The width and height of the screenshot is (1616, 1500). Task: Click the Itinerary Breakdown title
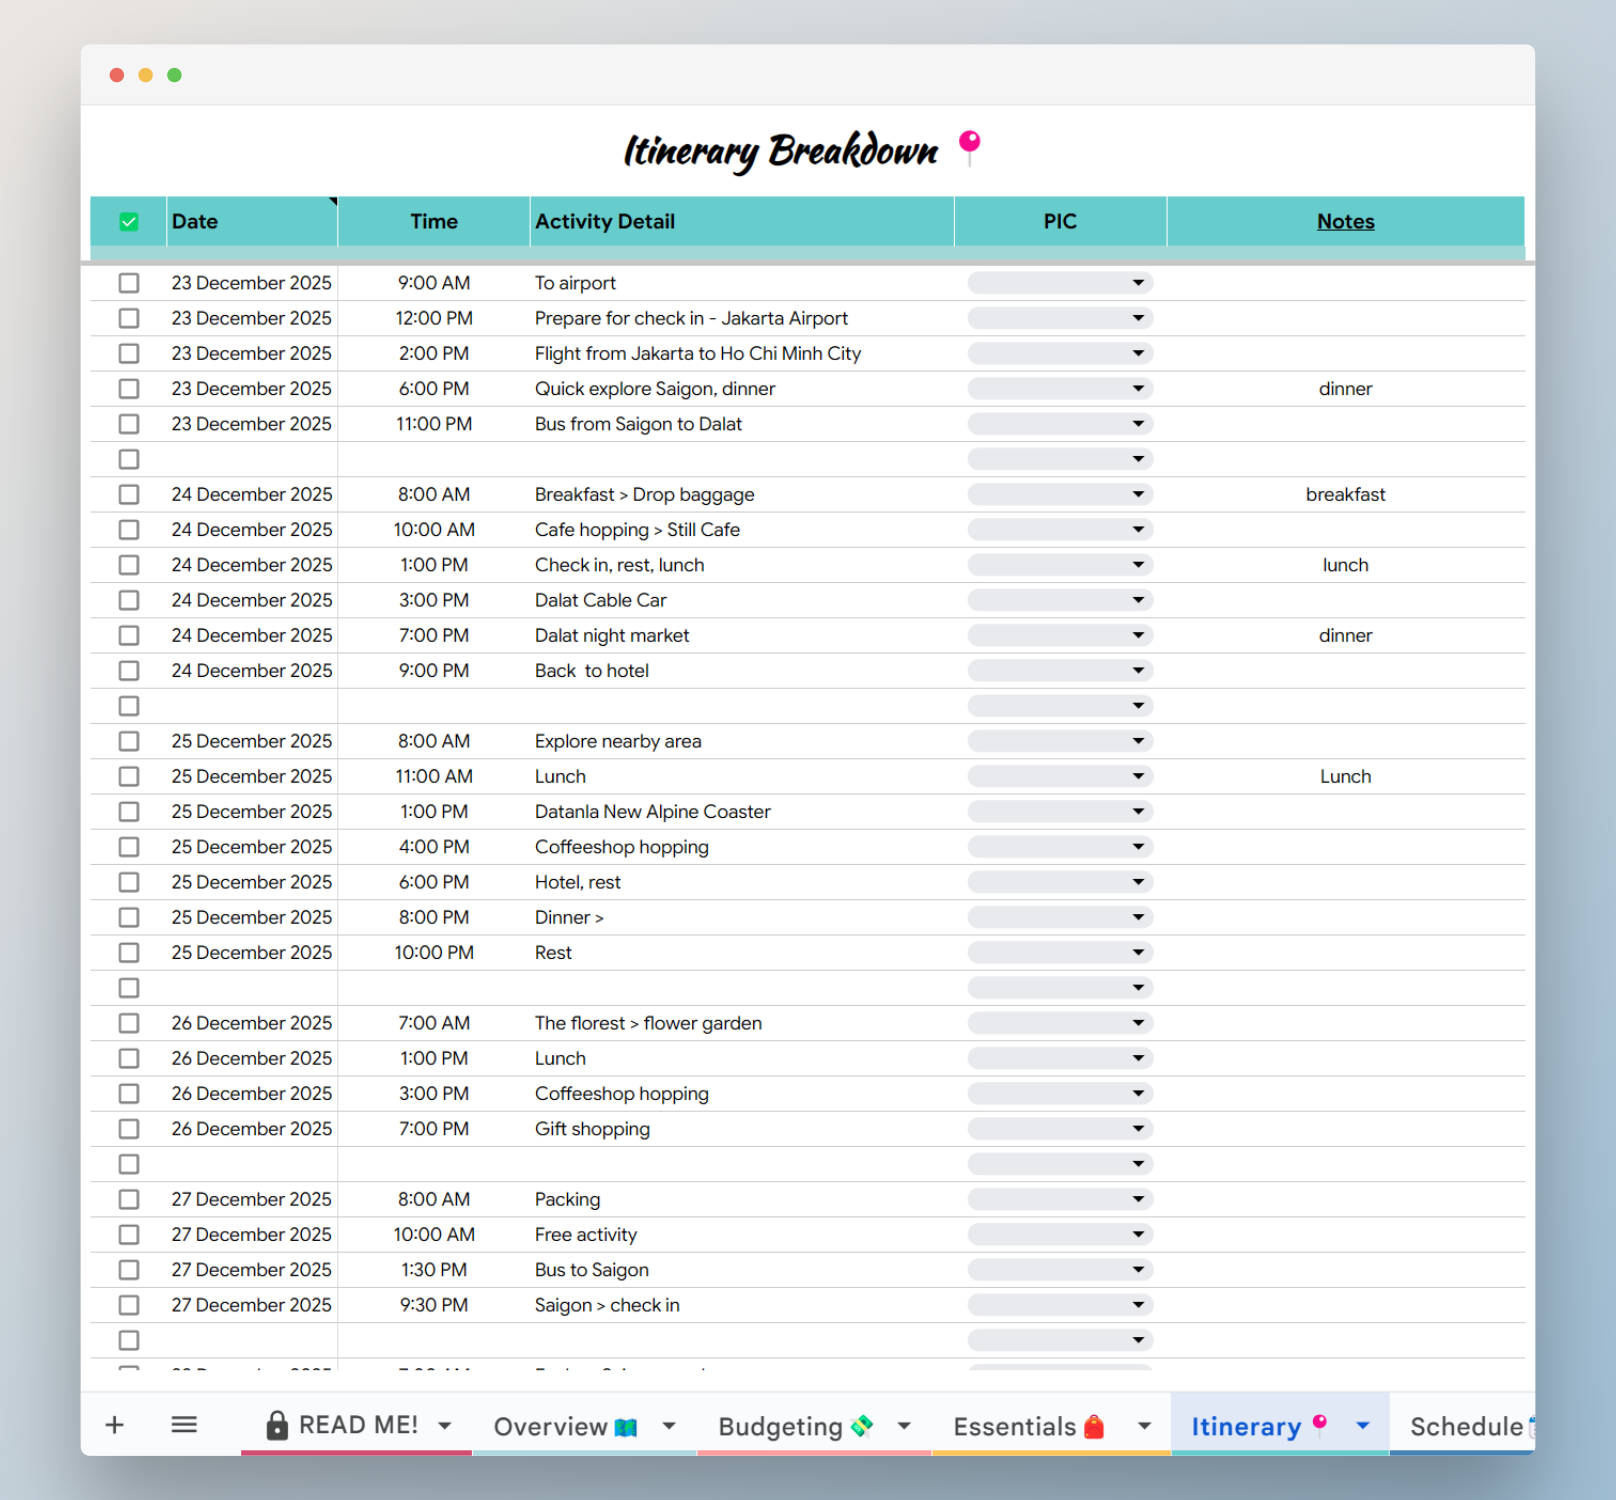coord(781,151)
